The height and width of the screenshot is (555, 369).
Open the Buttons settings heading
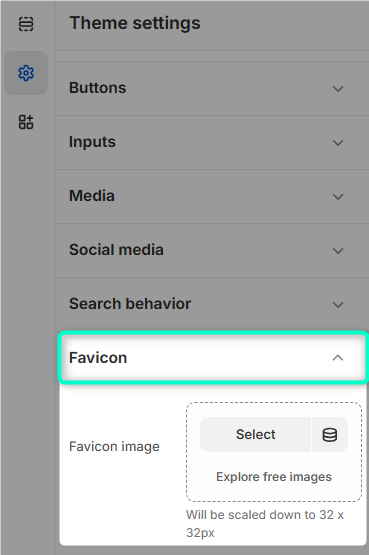(x=98, y=88)
